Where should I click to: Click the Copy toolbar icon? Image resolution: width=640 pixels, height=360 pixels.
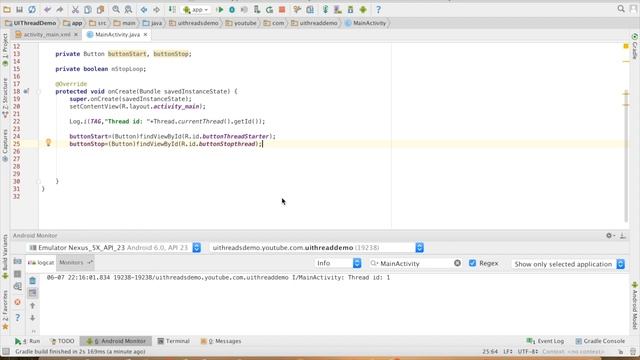88,9
